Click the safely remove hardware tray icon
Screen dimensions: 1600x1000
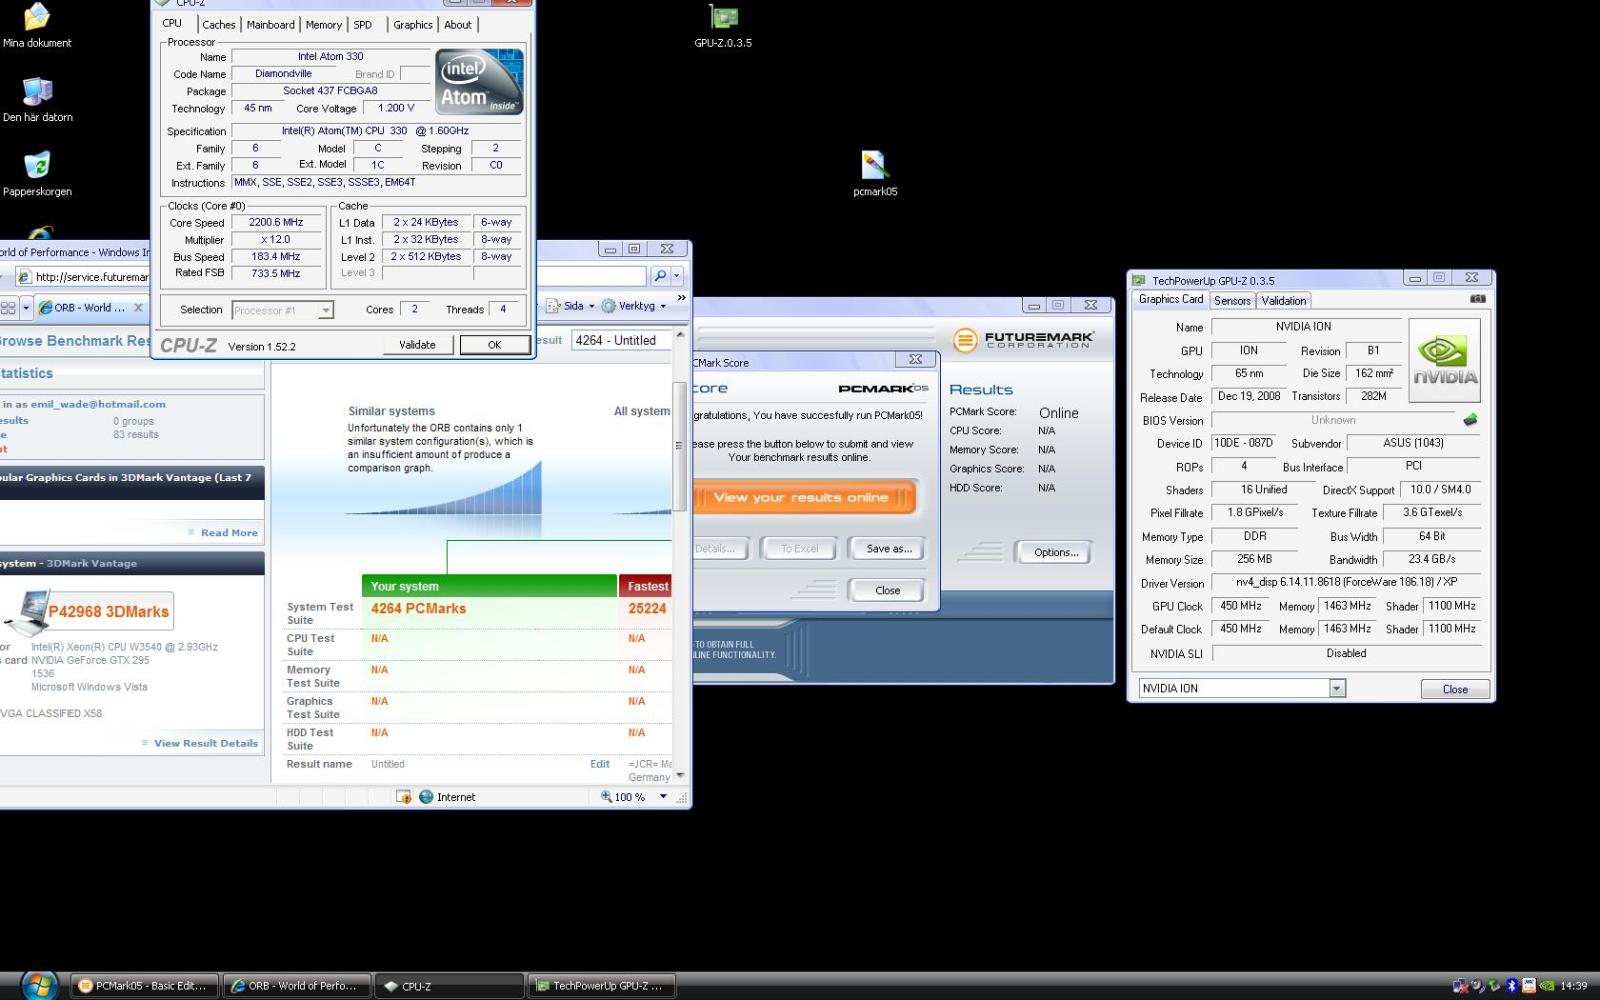click(1494, 986)
